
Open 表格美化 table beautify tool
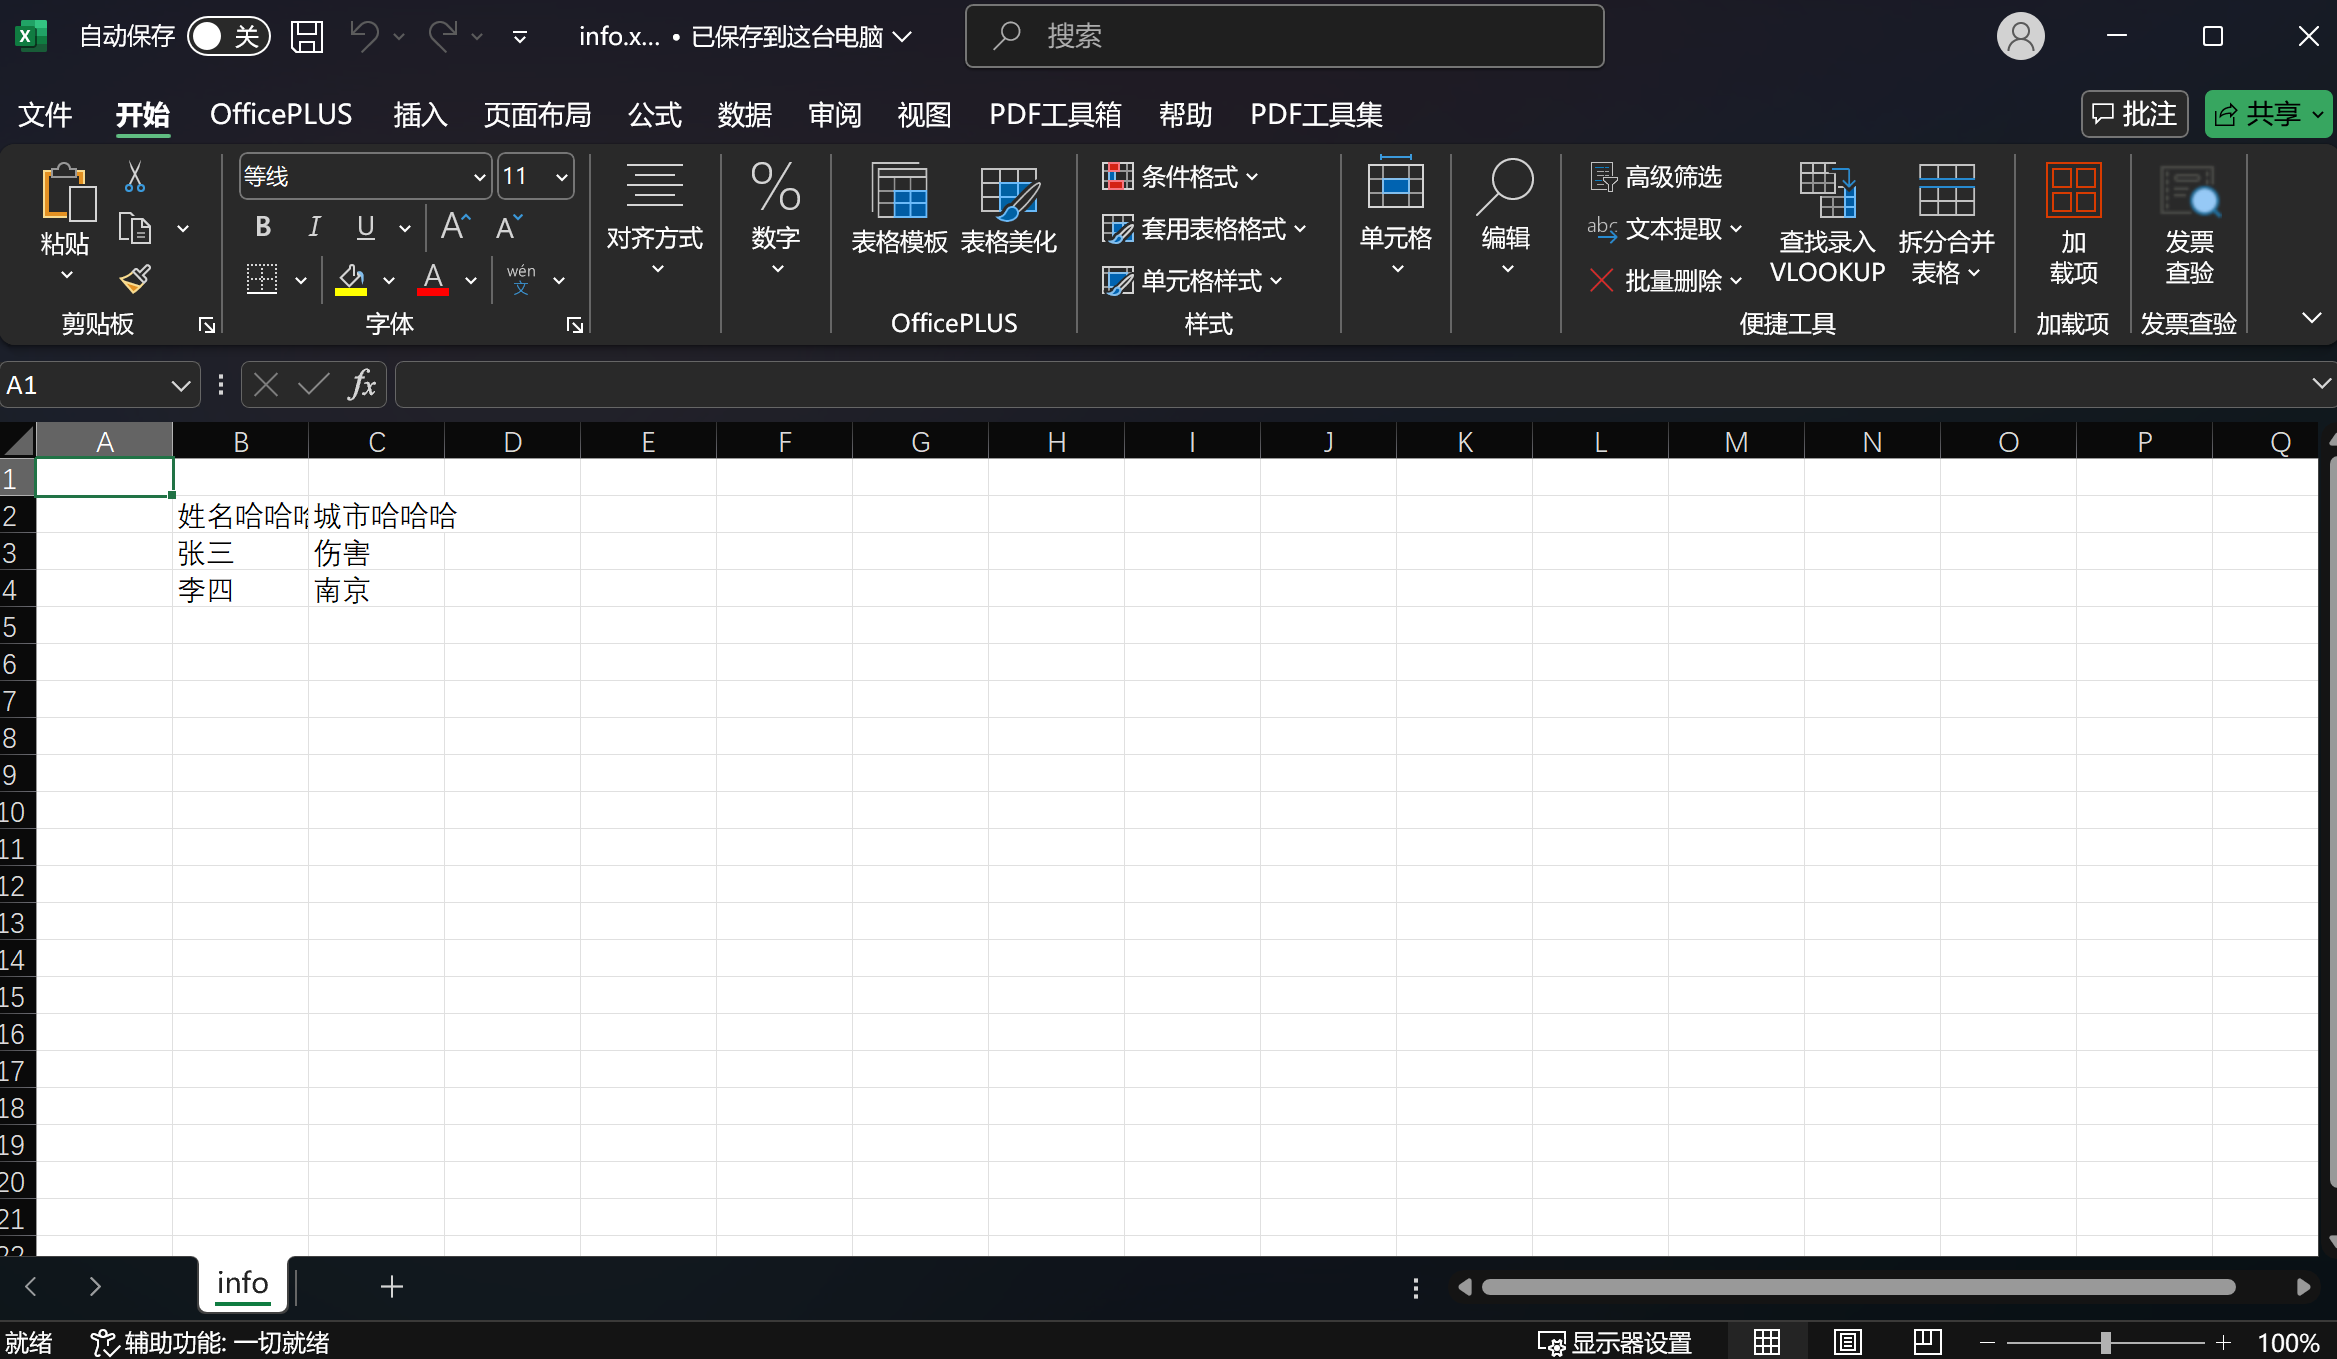[1009, 209]
